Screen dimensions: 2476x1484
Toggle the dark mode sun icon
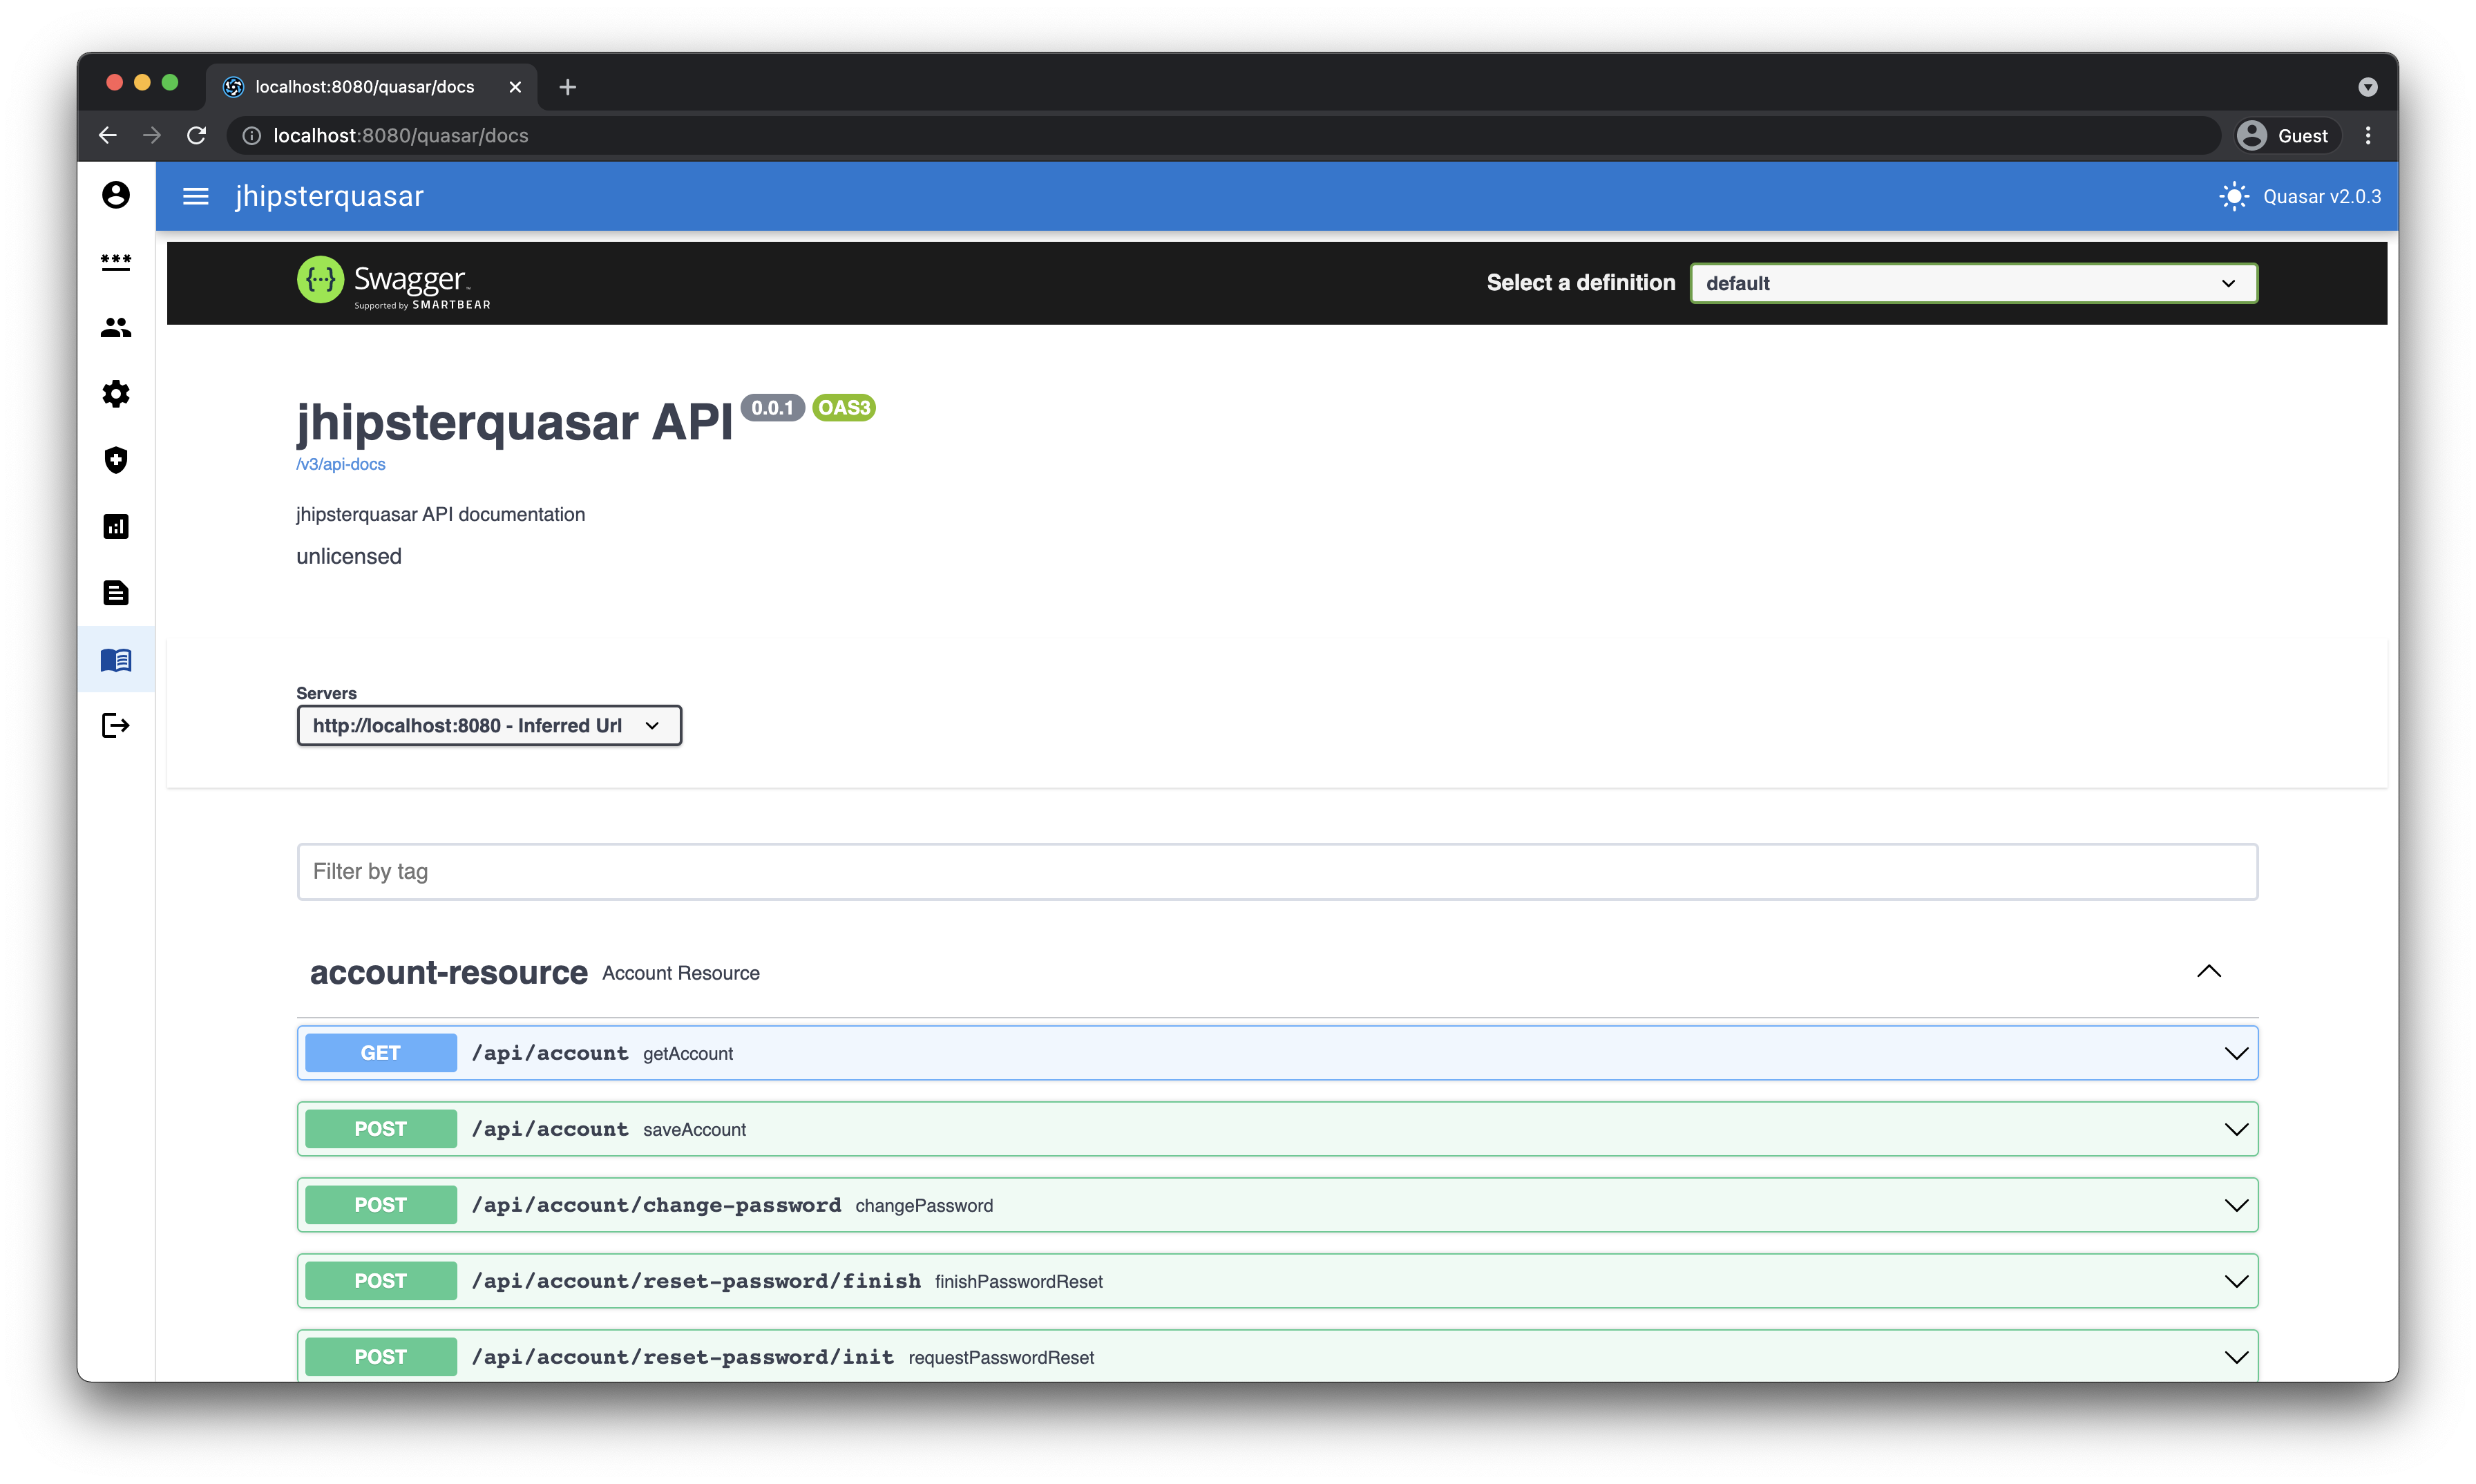[x=2233, y=196]
